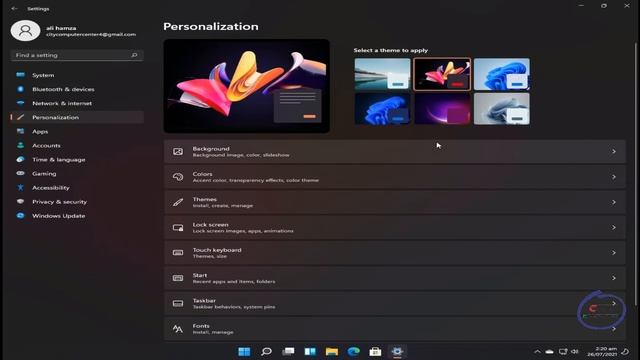Screen dimensions: 640x360
Task: Apply the light lake landscape theme
Action: pyautogui.click(x=382, y=74)
